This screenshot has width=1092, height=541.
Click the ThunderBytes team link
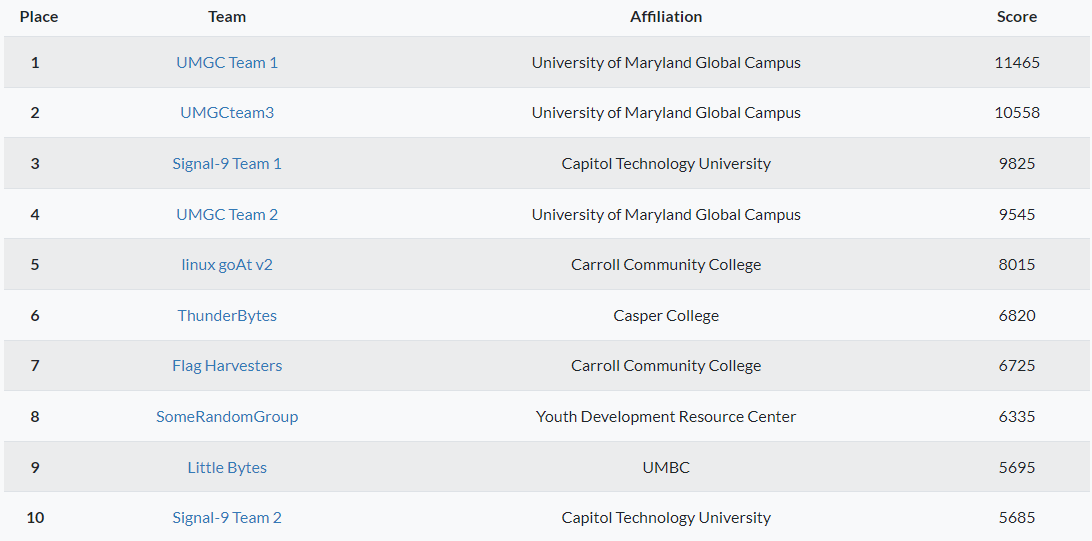227,315
